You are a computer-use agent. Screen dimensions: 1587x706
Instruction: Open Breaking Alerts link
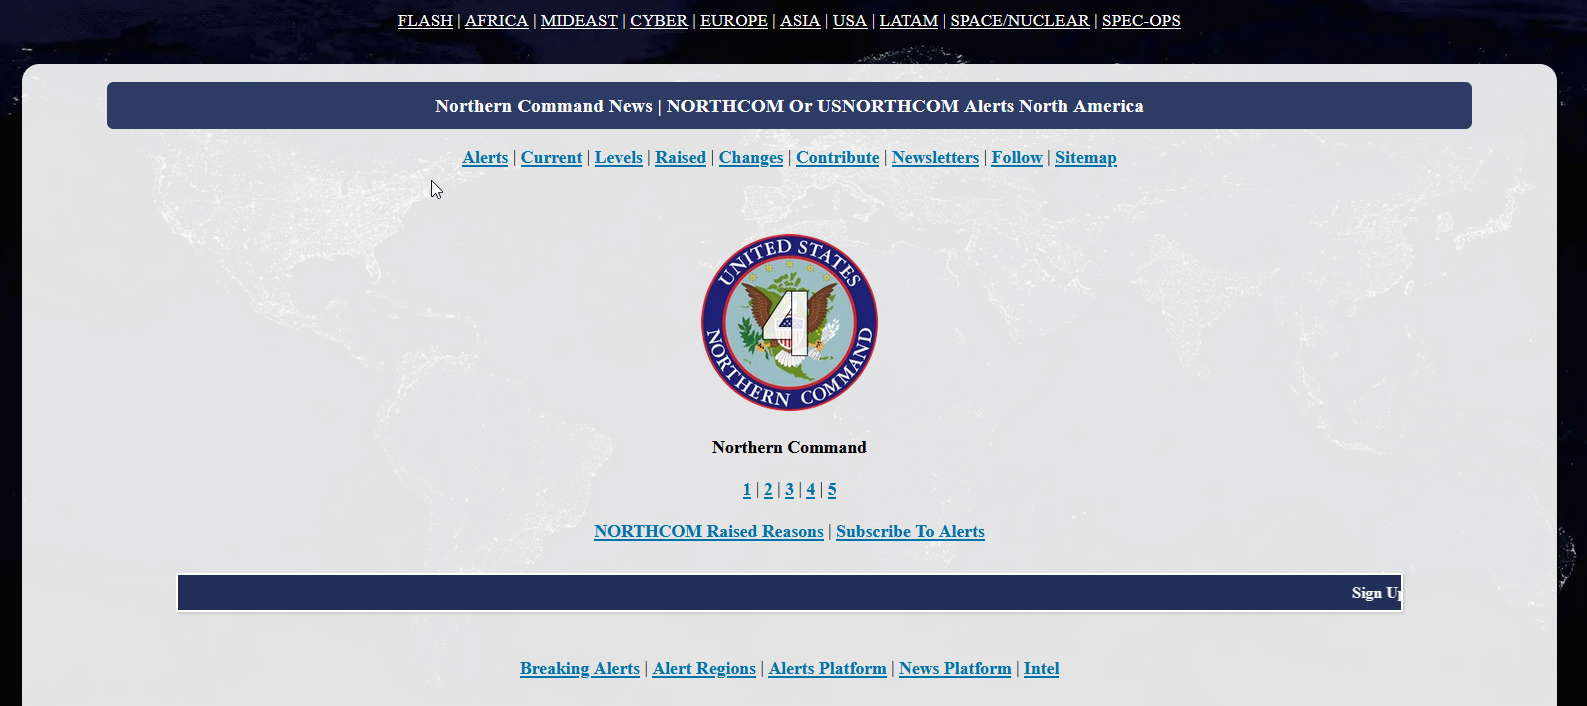[579, 669]
